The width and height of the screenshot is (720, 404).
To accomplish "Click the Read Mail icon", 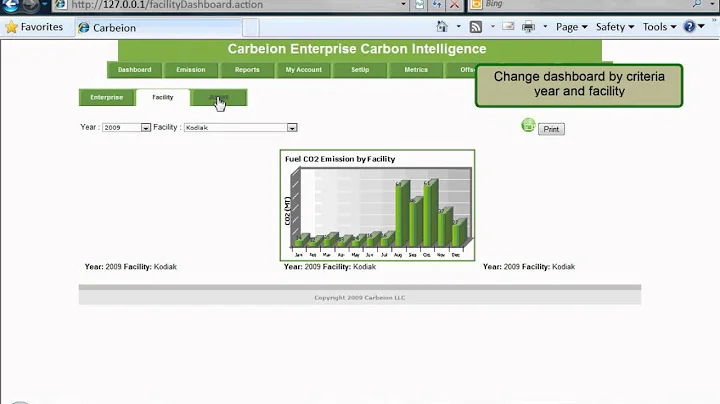I will [508, 26].
